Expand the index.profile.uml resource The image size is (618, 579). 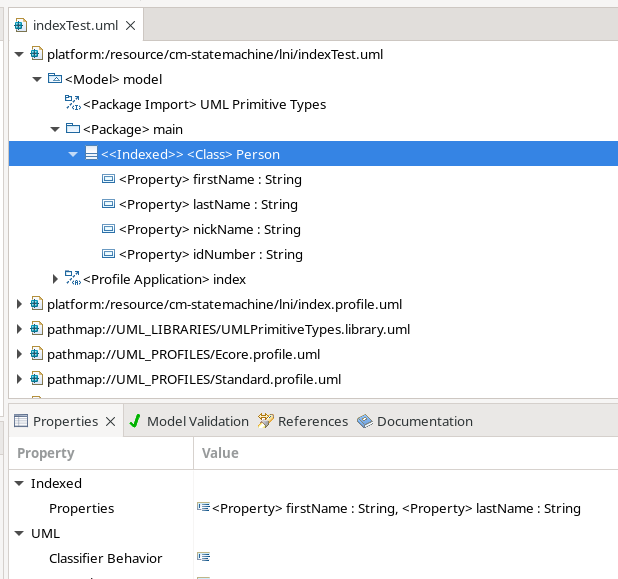(20, 304)
